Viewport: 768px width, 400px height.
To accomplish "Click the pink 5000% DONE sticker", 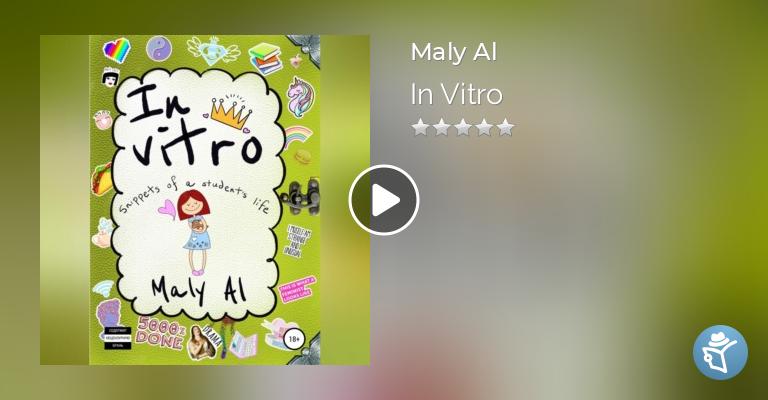I will tap(160, 332).
